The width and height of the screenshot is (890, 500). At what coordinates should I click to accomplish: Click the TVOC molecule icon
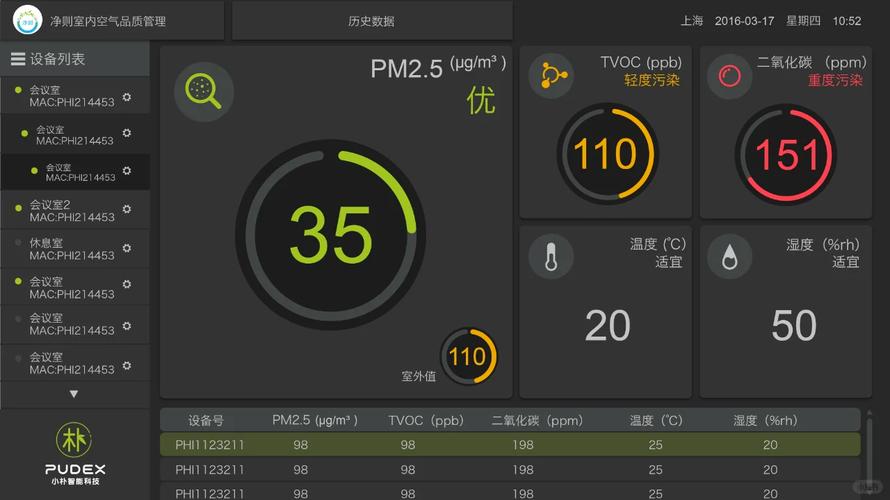[551, 75]
